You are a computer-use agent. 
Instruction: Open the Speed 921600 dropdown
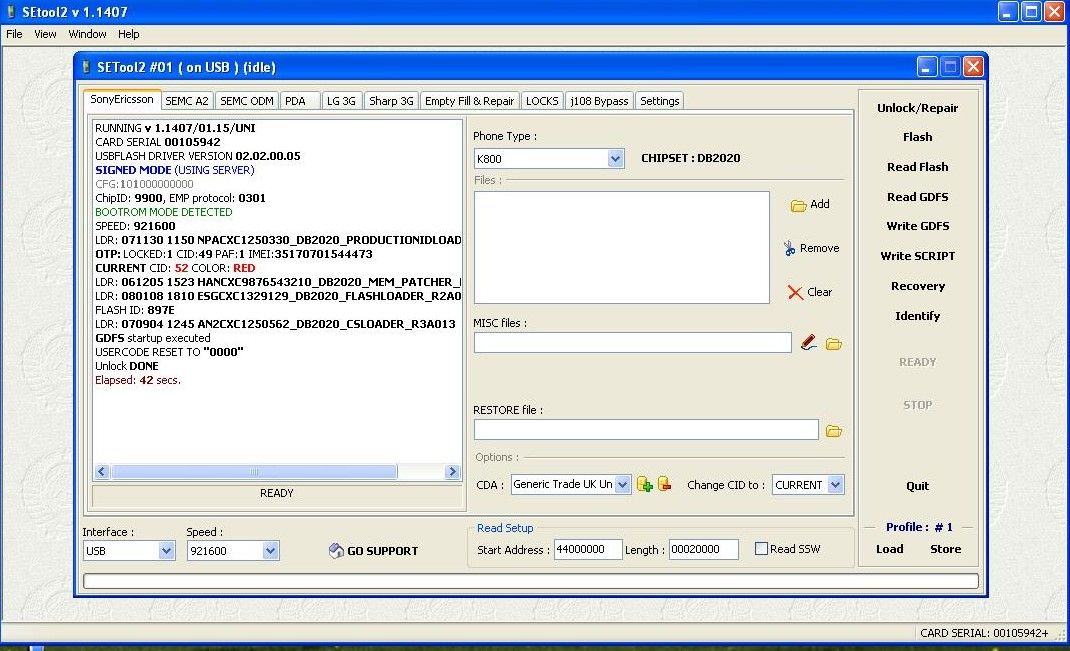[x=270, y=551]
